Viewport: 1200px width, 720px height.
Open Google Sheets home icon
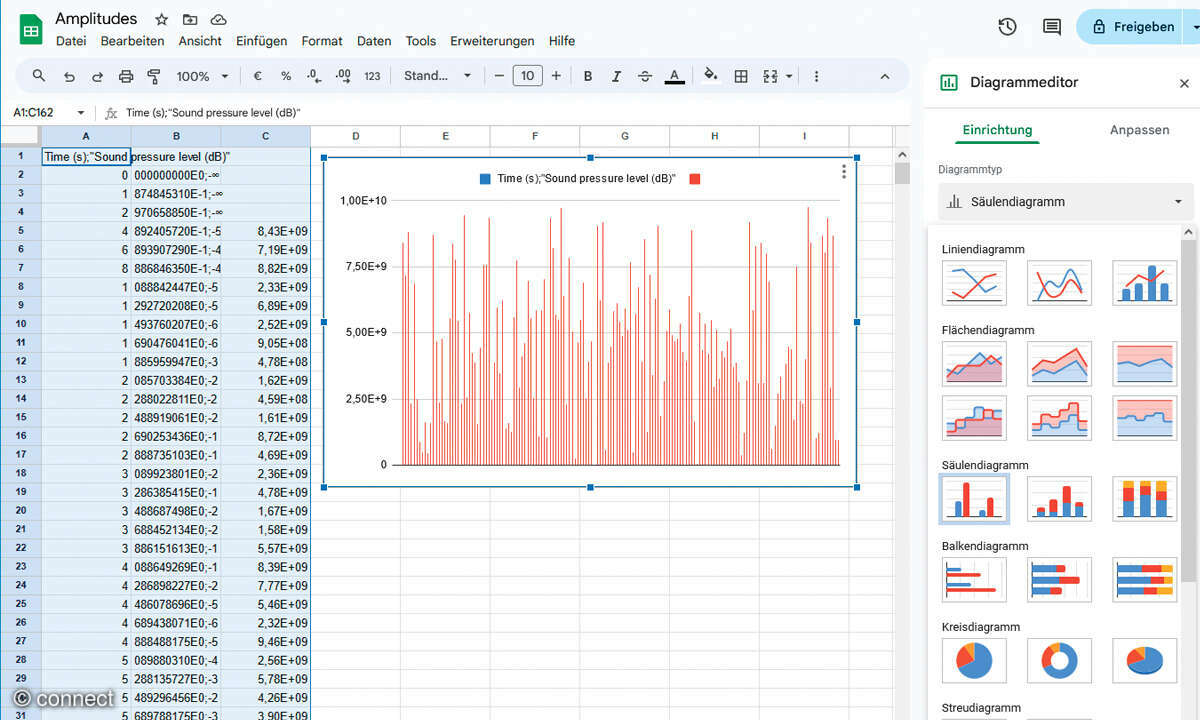pos(31,28)
